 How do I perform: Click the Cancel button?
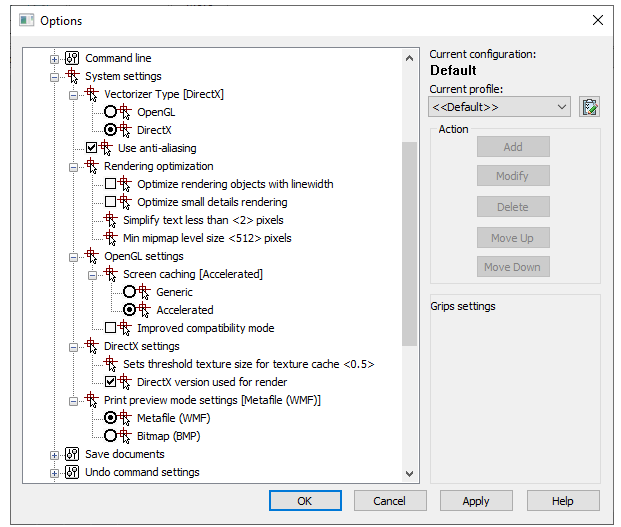pyautogui.click(x=390, y=501)
